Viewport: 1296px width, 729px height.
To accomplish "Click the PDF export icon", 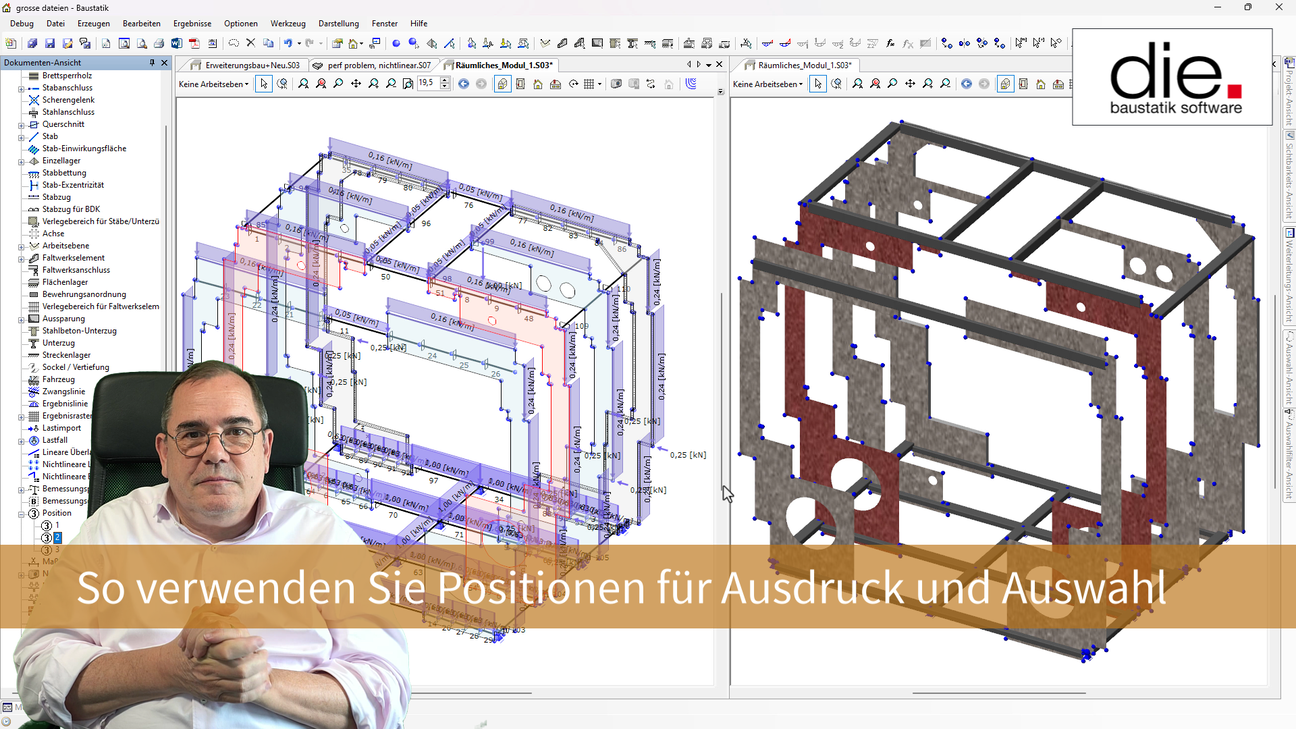I will (194, 44).
